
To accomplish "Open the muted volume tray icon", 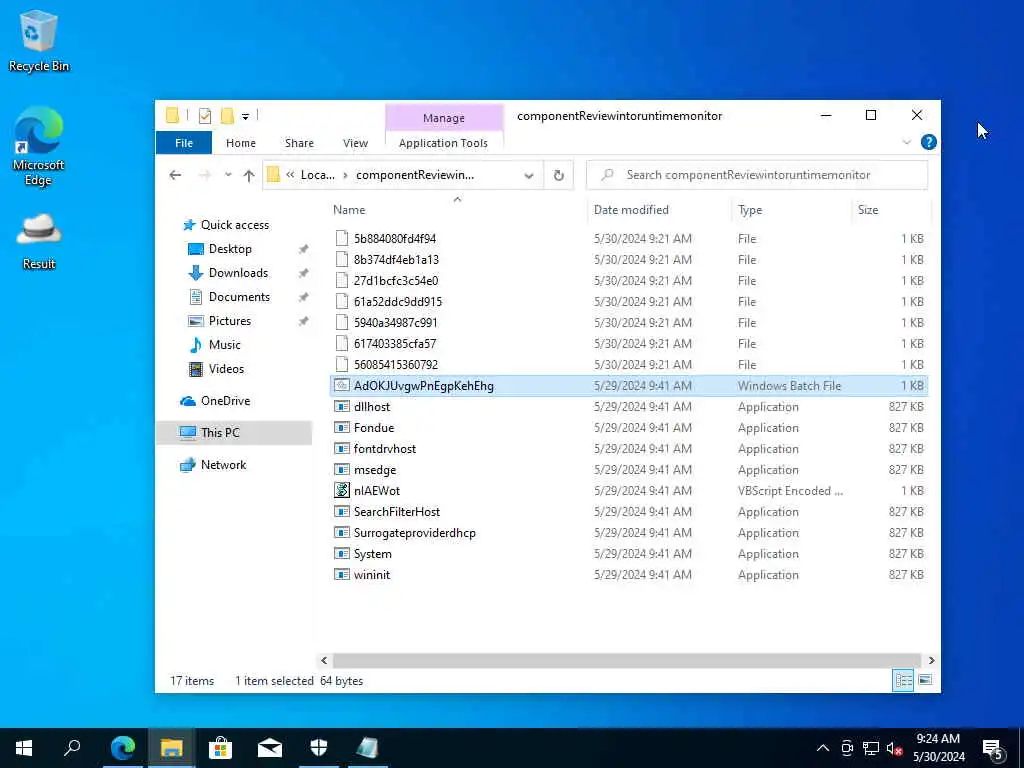I will [895, 748].
